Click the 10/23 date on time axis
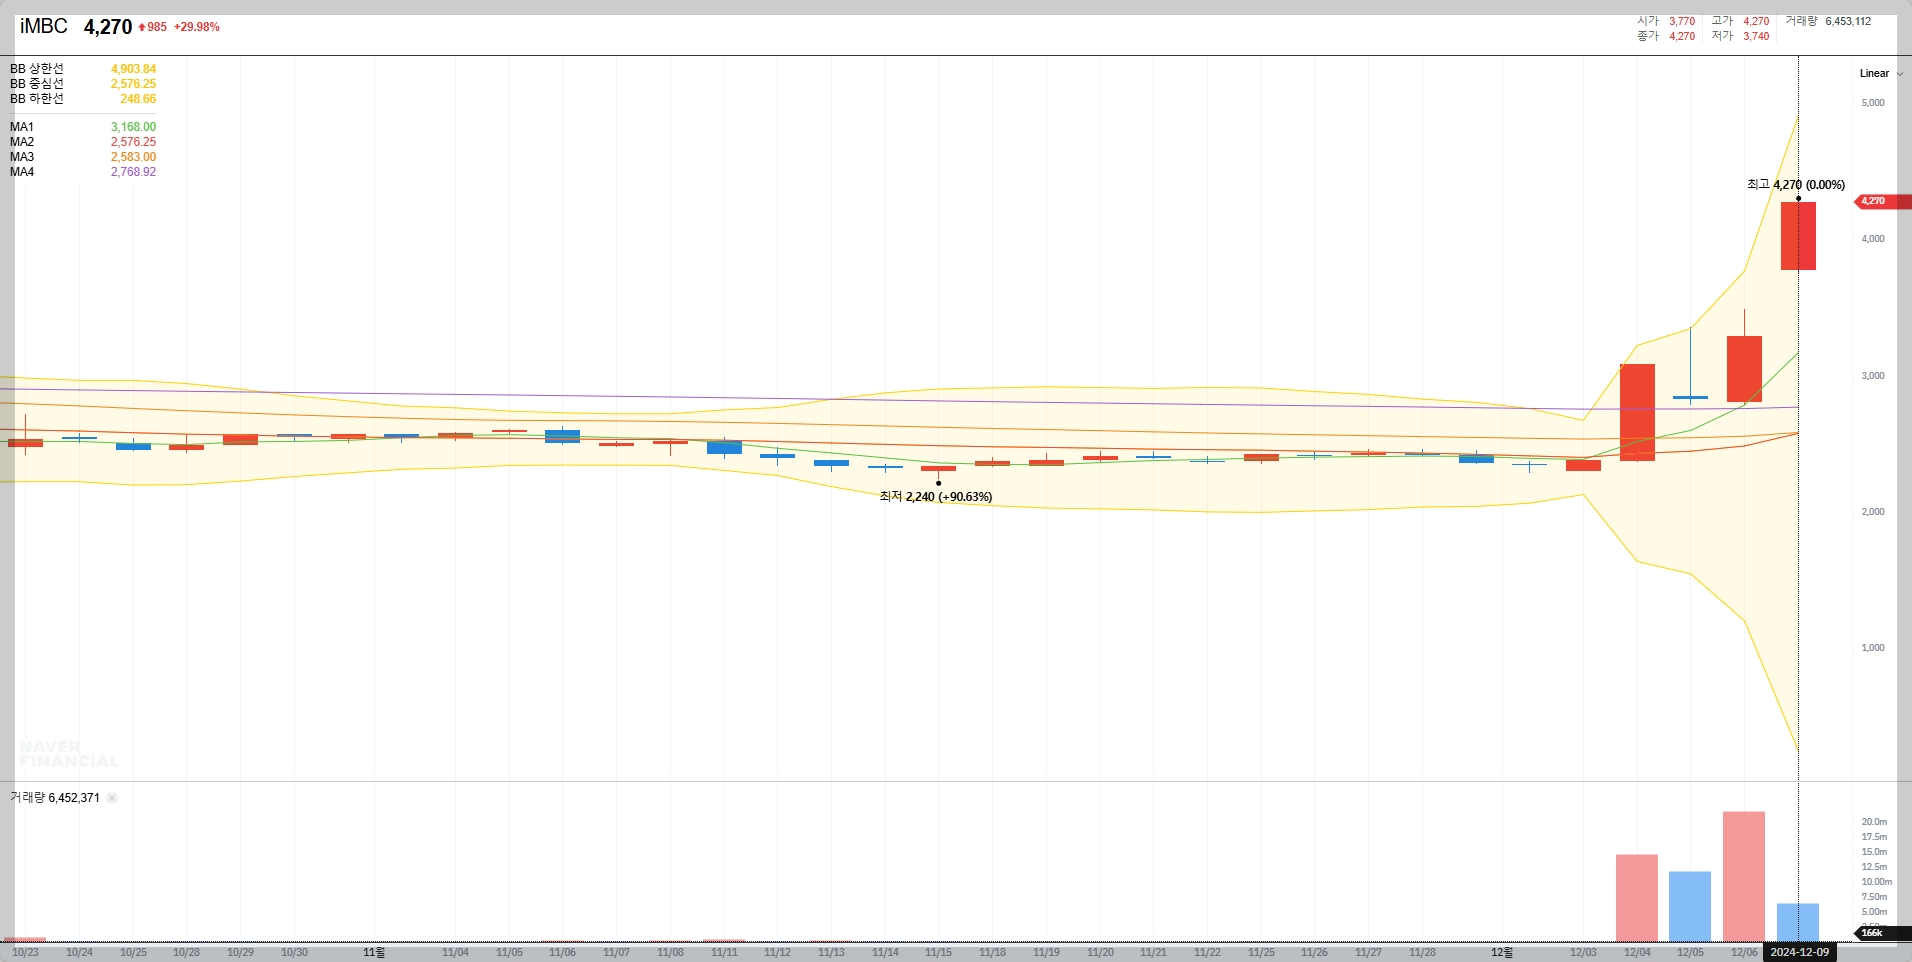The image size is (1912, 962). click(25, 953)
